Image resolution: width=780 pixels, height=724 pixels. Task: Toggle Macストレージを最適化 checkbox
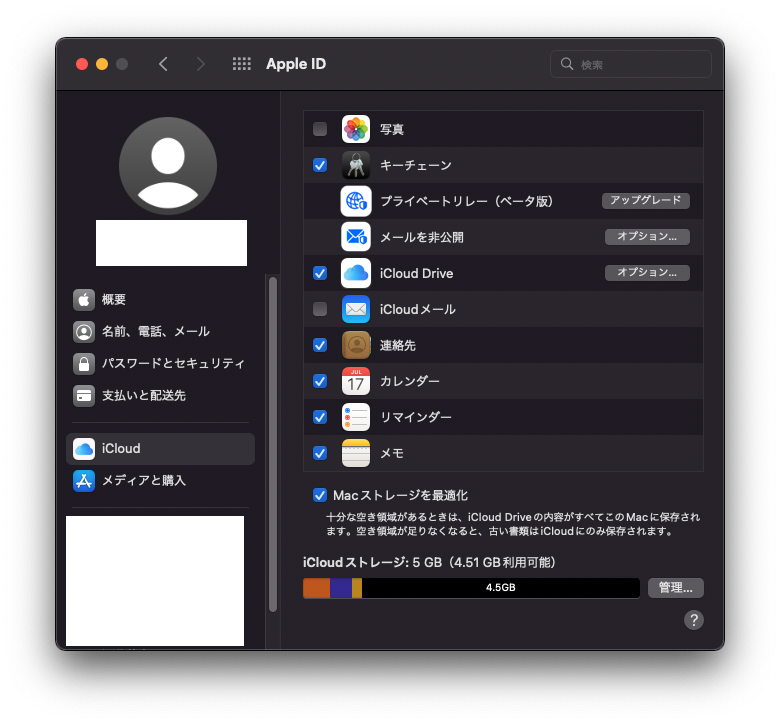[320, 495]
